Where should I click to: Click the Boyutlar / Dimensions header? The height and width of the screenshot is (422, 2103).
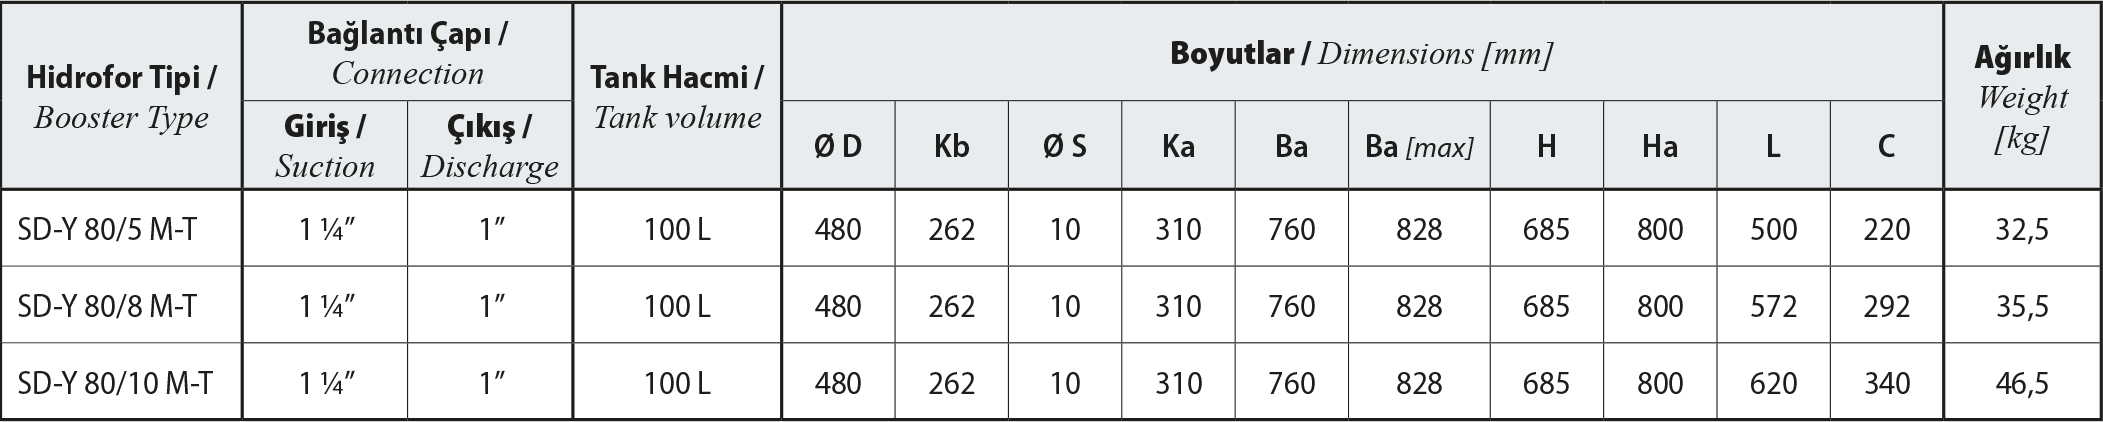coord(1361,53)
